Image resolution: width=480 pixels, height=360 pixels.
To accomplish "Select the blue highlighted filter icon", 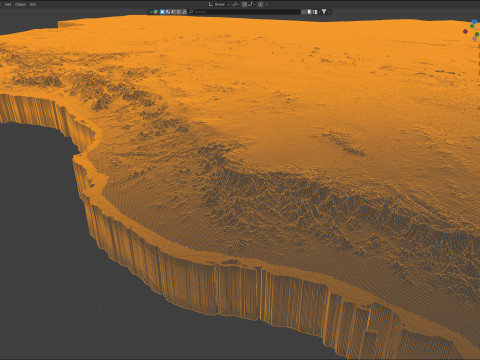I will [x=162, y=12].
